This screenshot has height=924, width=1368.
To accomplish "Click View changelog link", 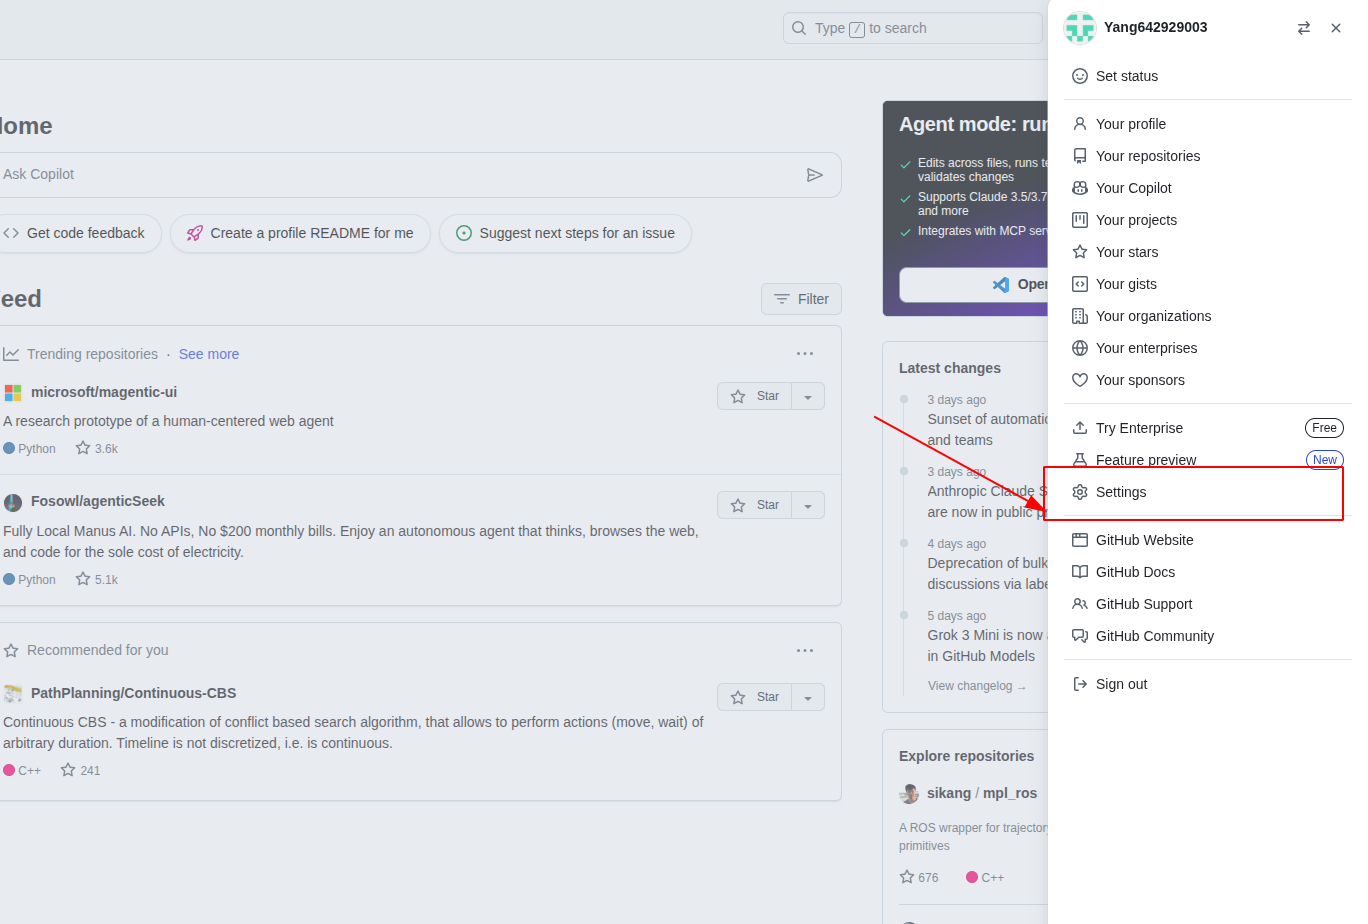I will click(976, 686).
